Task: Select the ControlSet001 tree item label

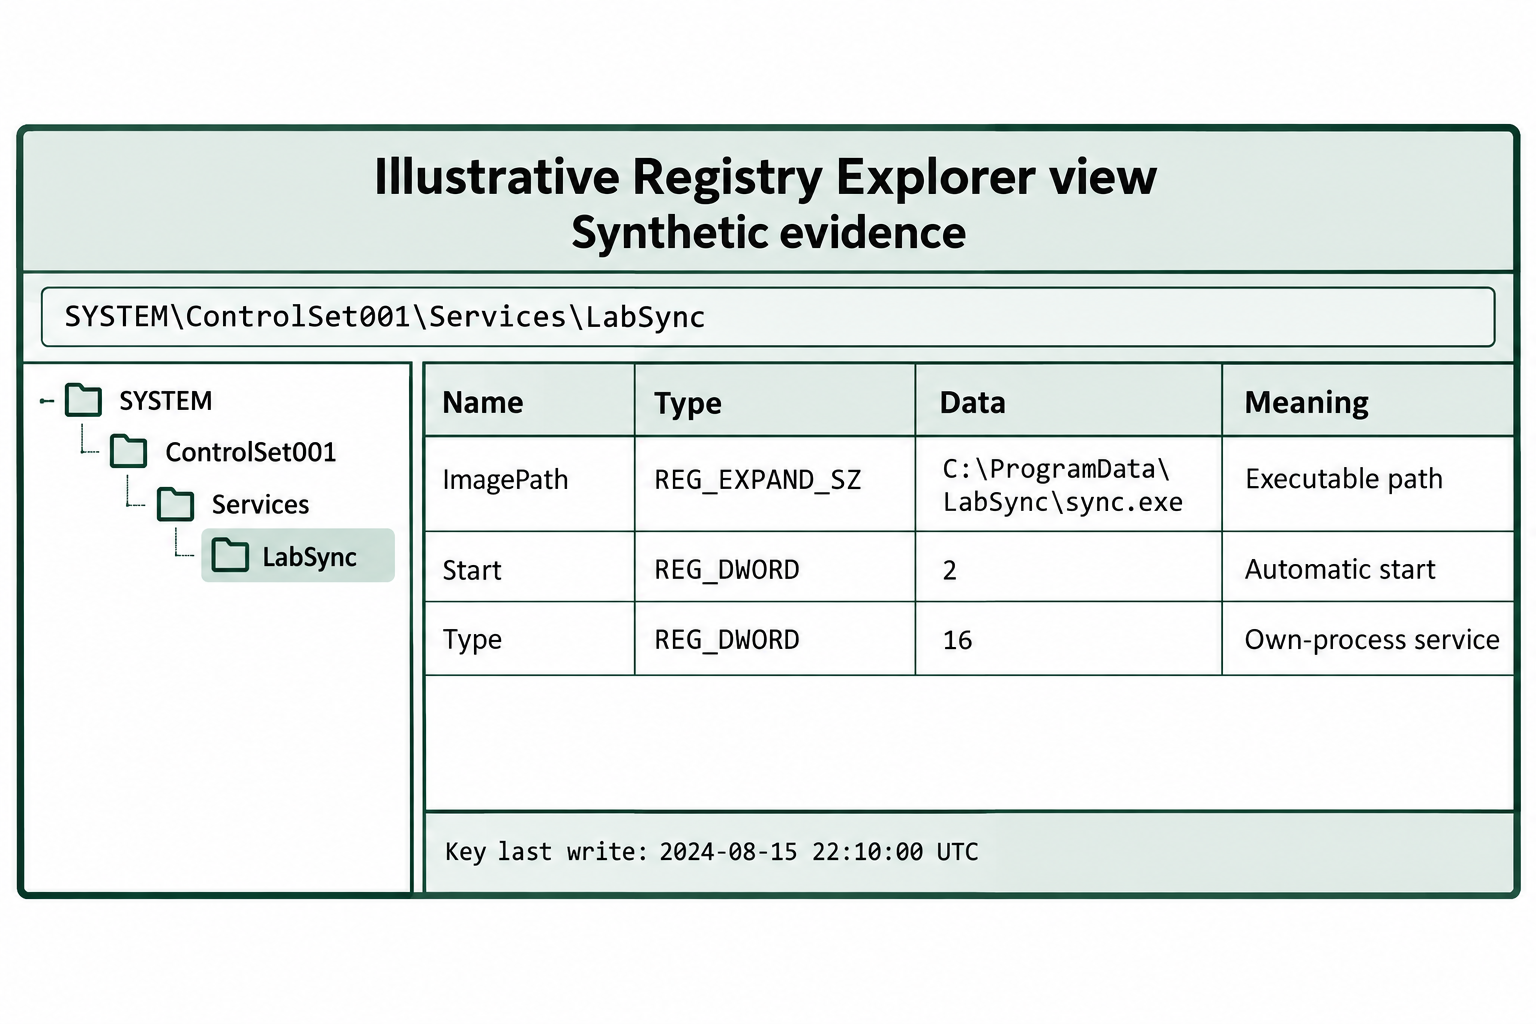Action: pyautogui.click(x=250, y=452)
